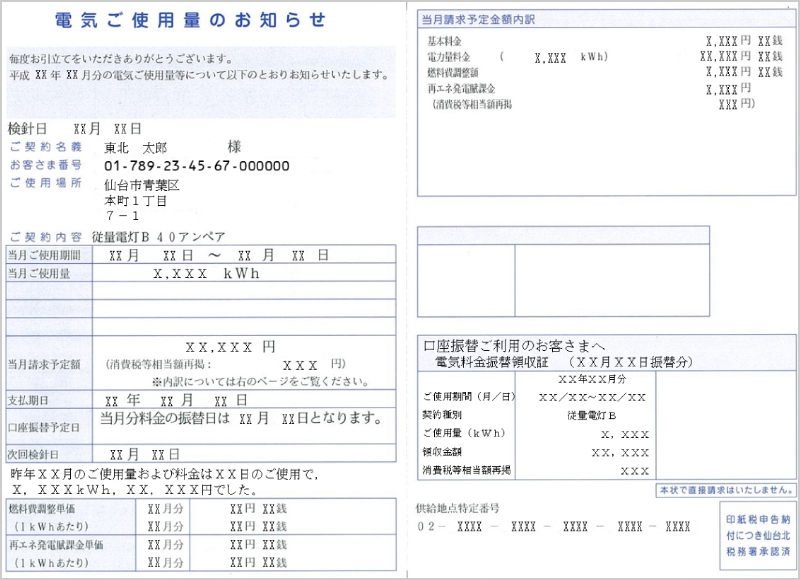Click the 支払期日 row label
This screenshot has width=800, height=580.
tap(28, 400)
